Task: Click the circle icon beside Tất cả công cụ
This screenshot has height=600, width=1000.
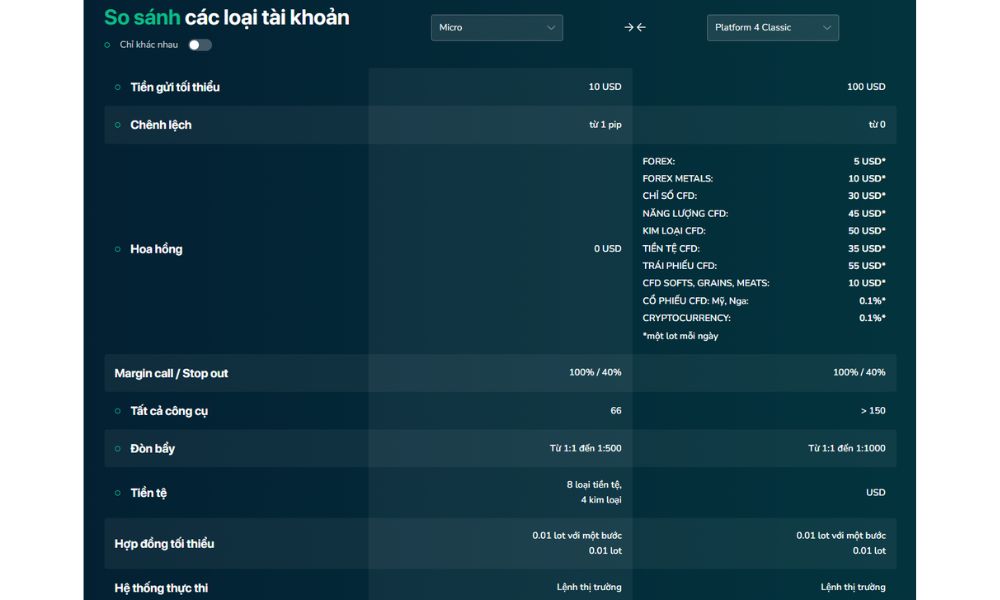Action: [x=117, y=411]
